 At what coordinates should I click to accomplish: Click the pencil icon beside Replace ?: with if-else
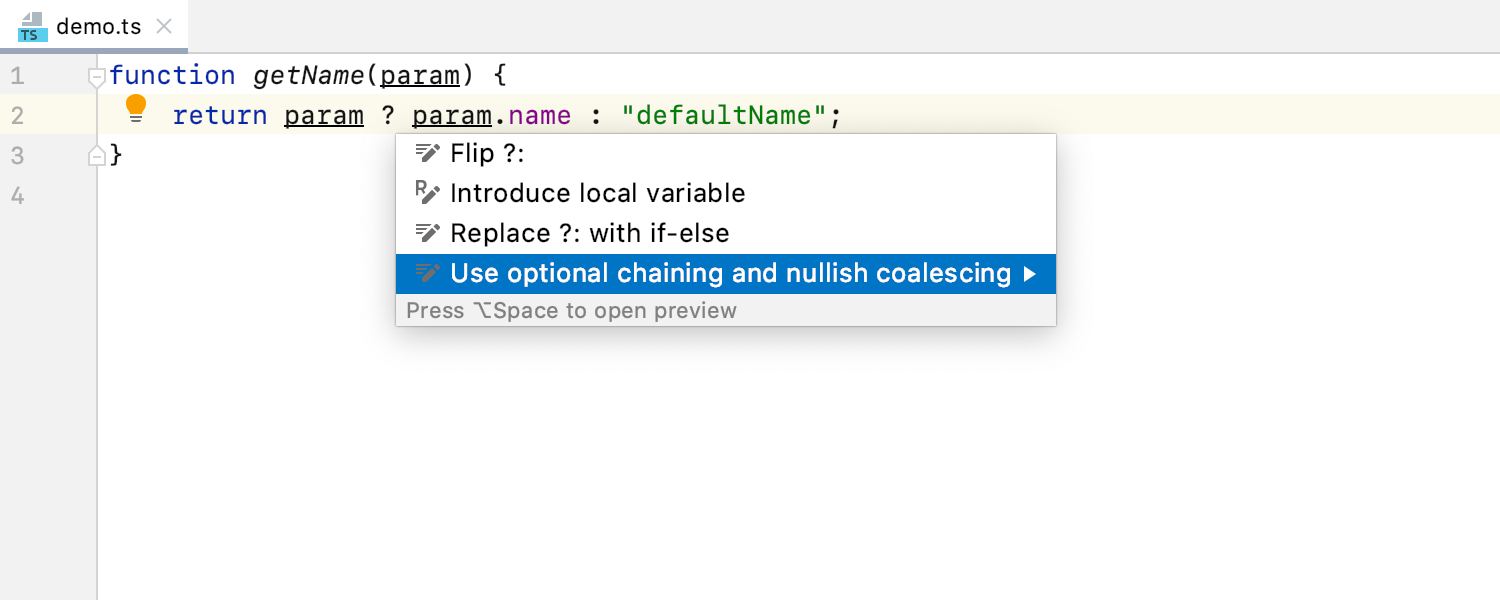tap(427, 233)
